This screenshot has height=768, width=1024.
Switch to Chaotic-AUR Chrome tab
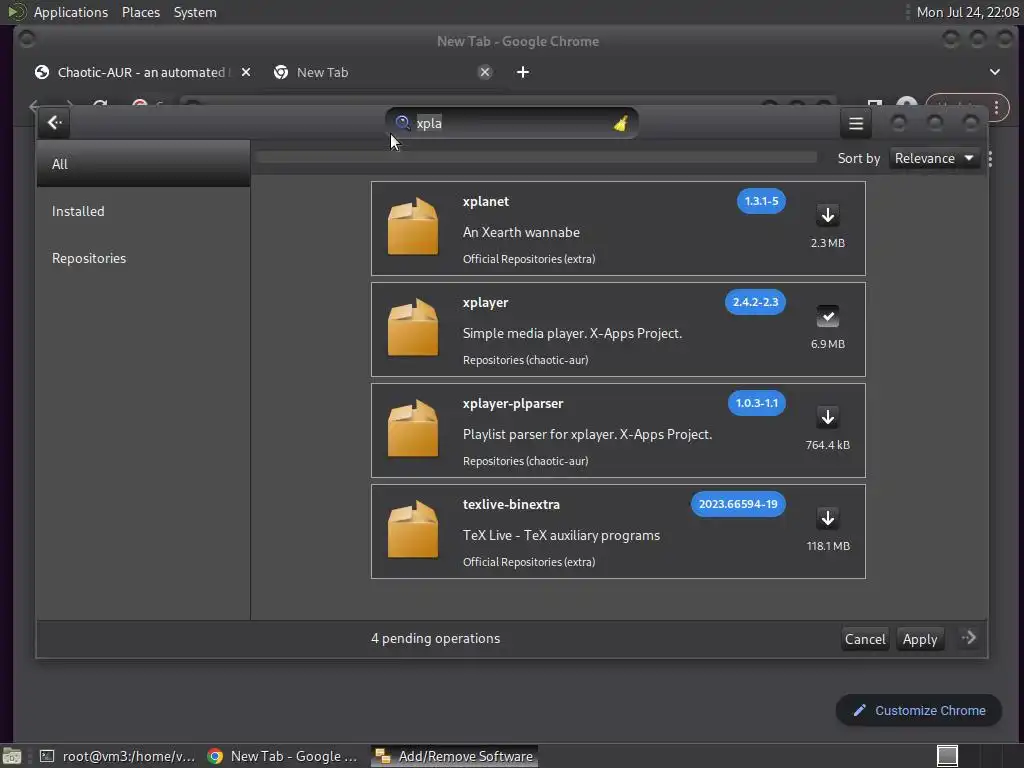[141, 72]
